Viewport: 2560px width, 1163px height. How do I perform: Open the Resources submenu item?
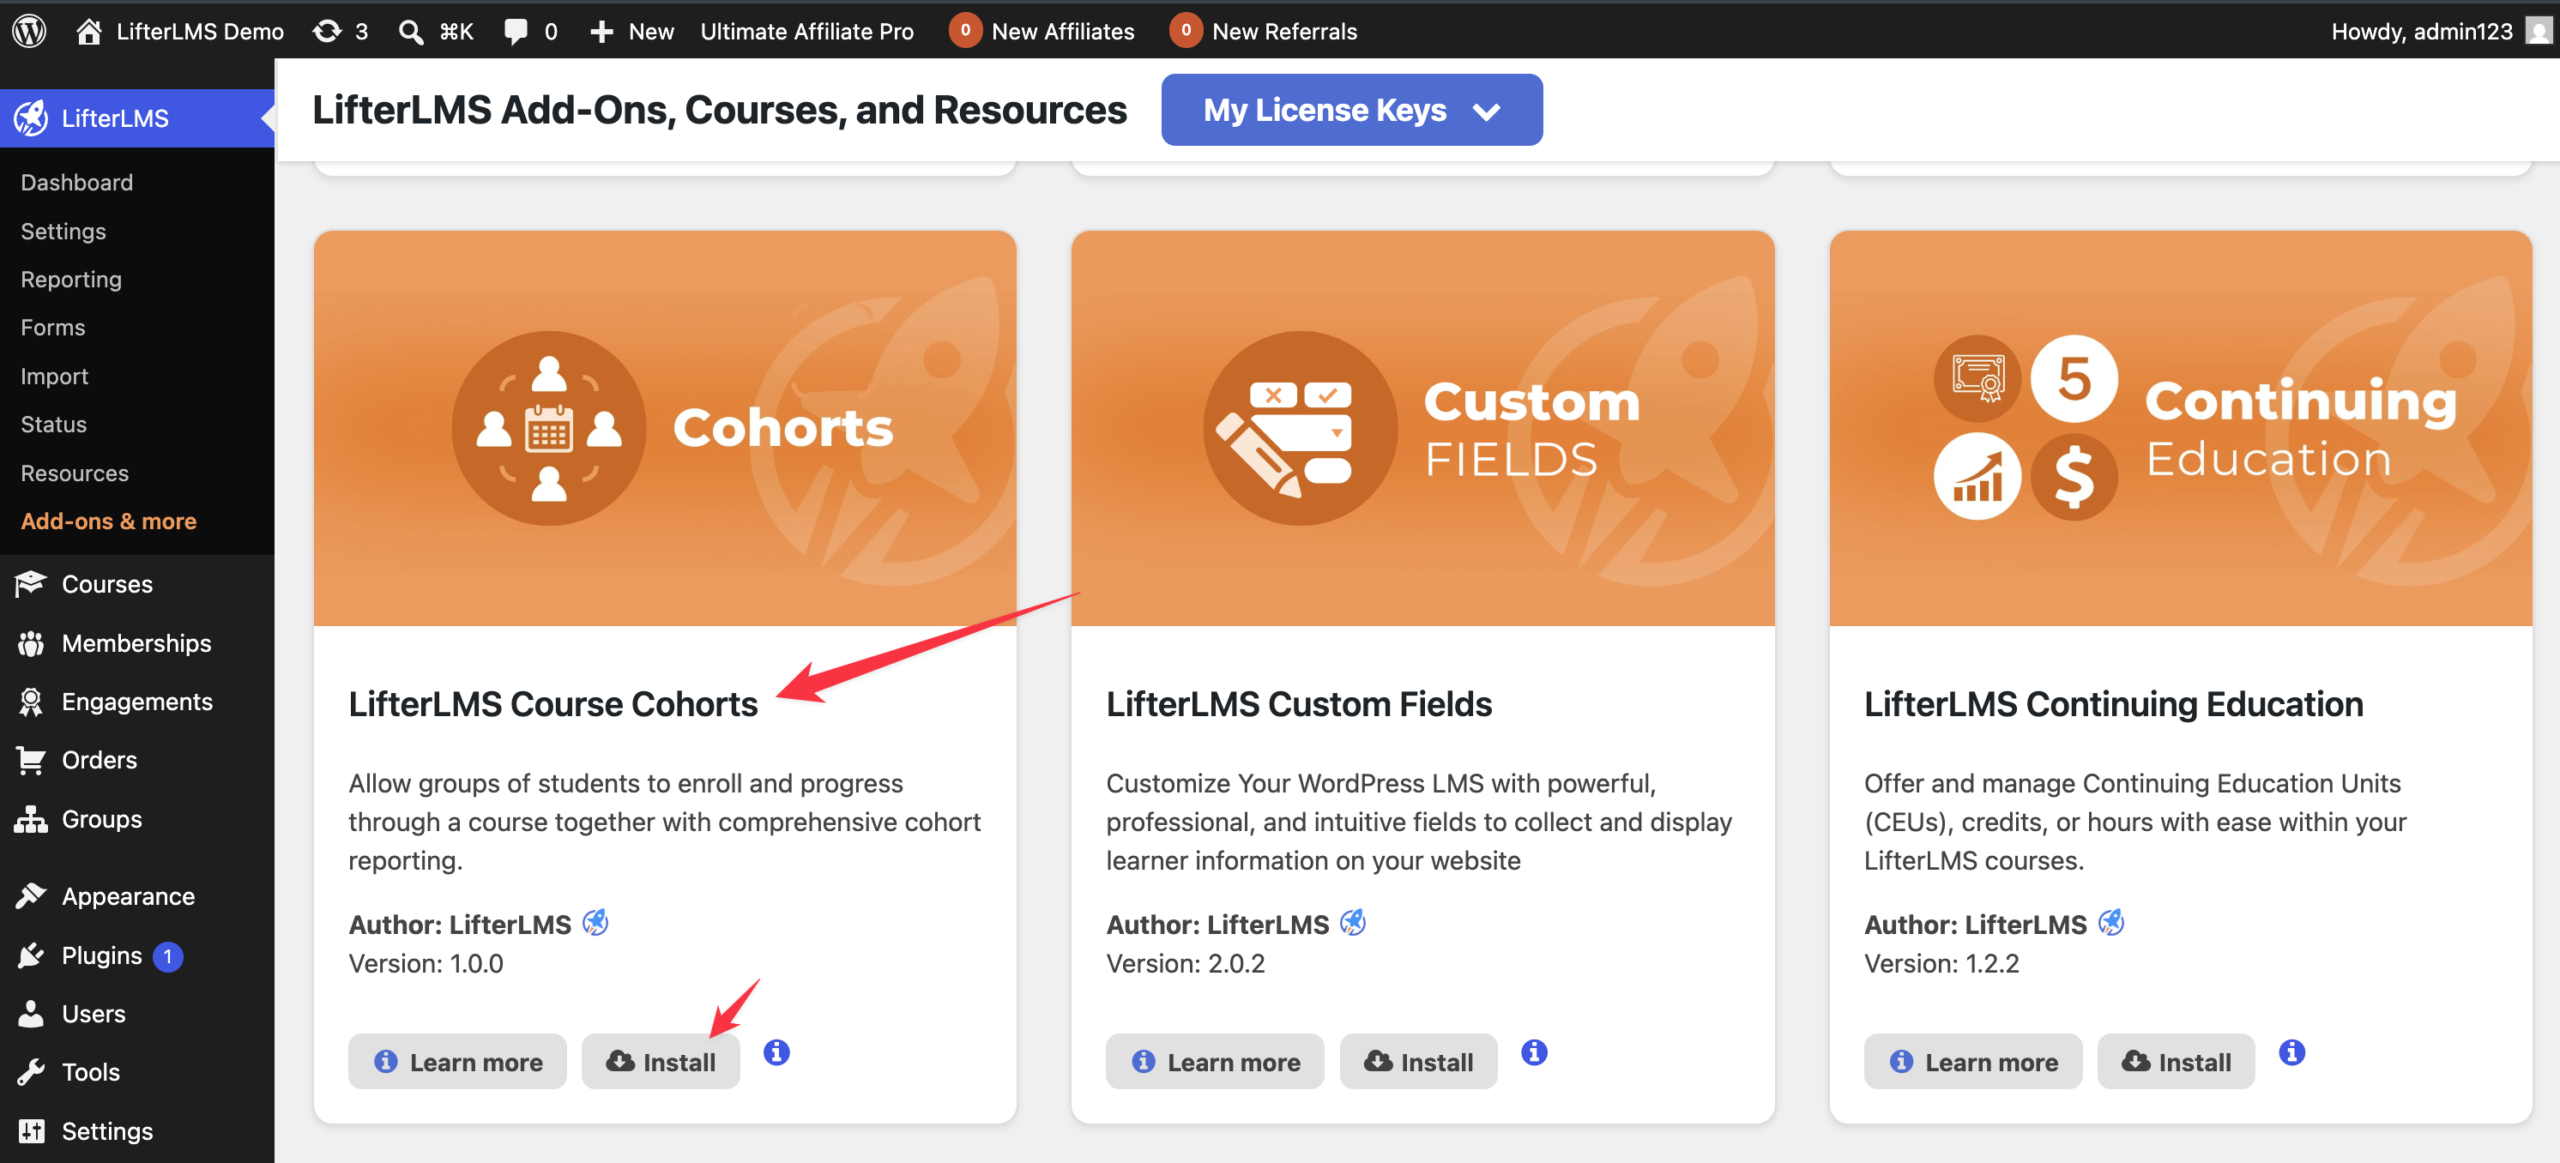click(x=75, y=473)
